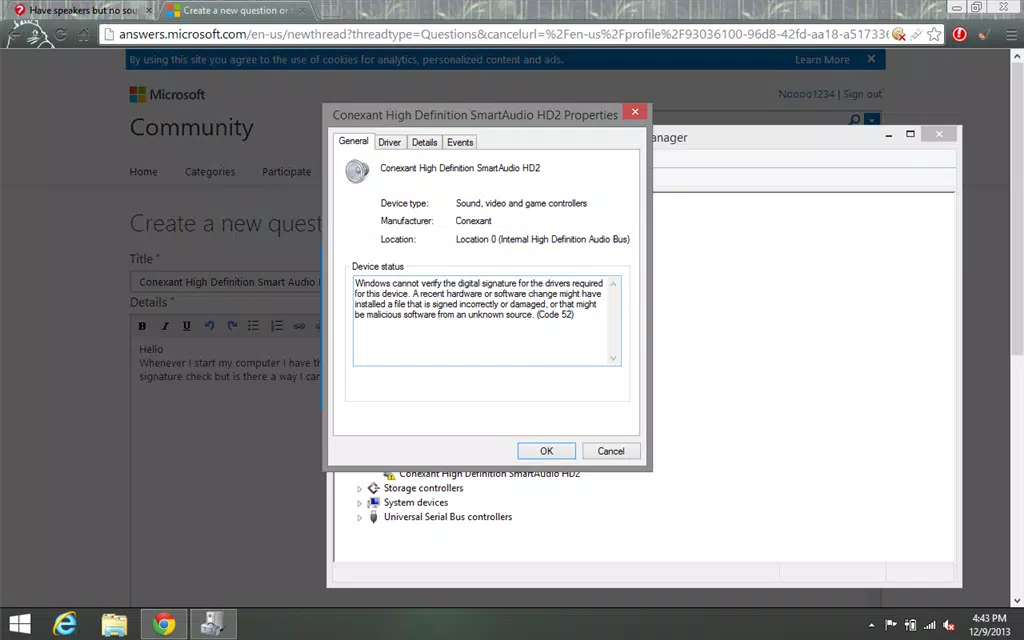This screenshot has height=640, width=1024.
Task: Expand Storage controllers in Device Manager
Action: (359, 488)
